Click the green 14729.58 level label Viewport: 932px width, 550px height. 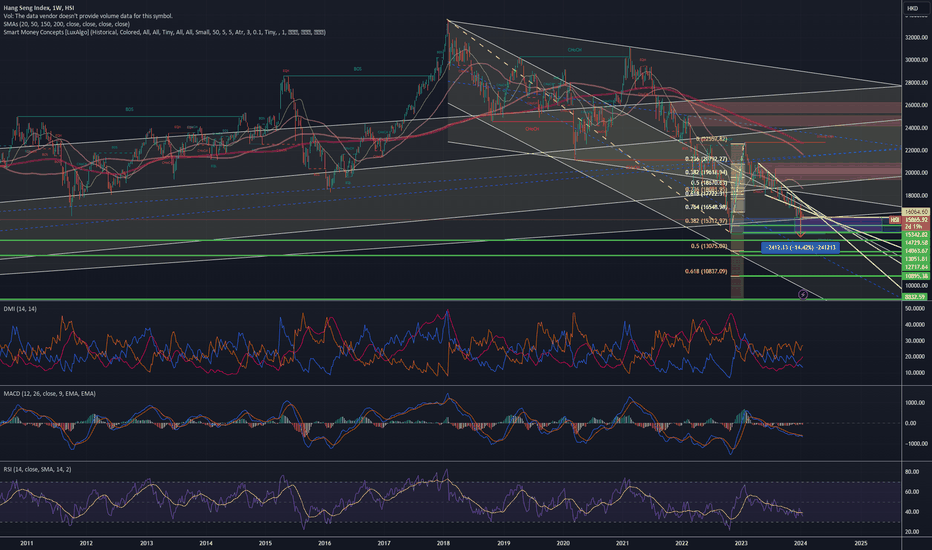click(916, 243)
